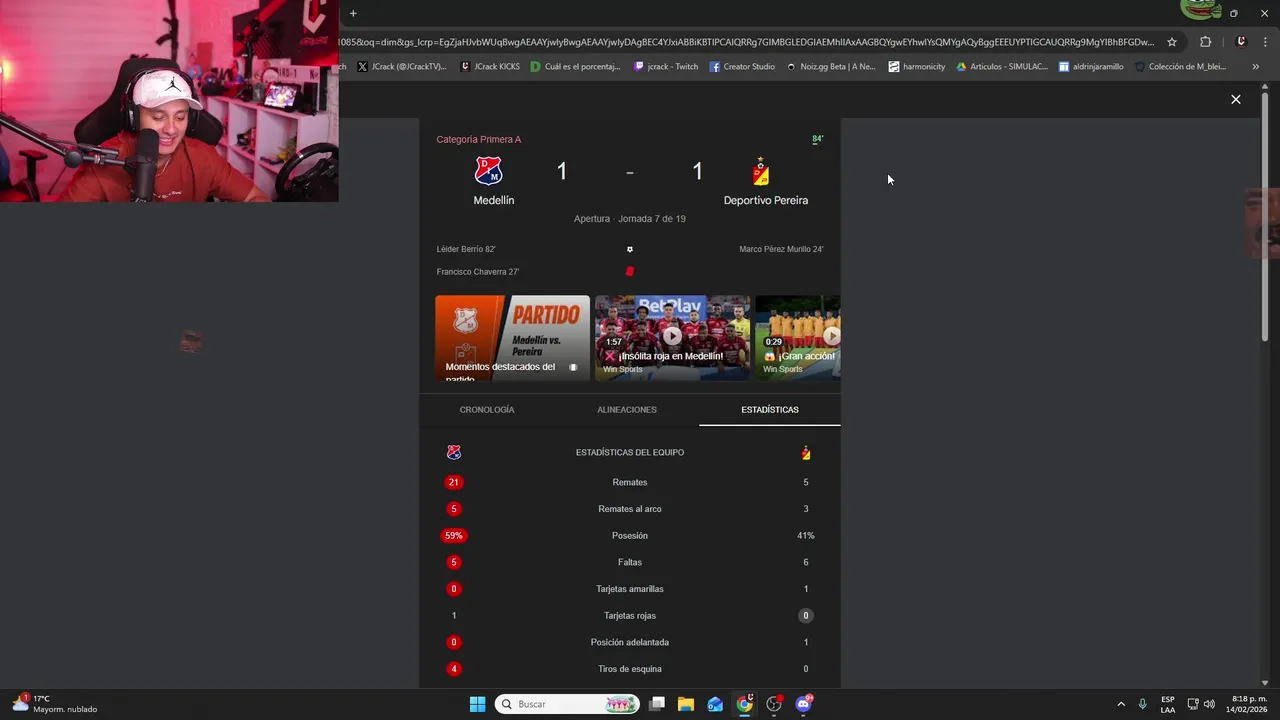This screenshot has height=720, width=1280.
Task: Open the Categoría Primera A league link
Action: coord(478,139)
